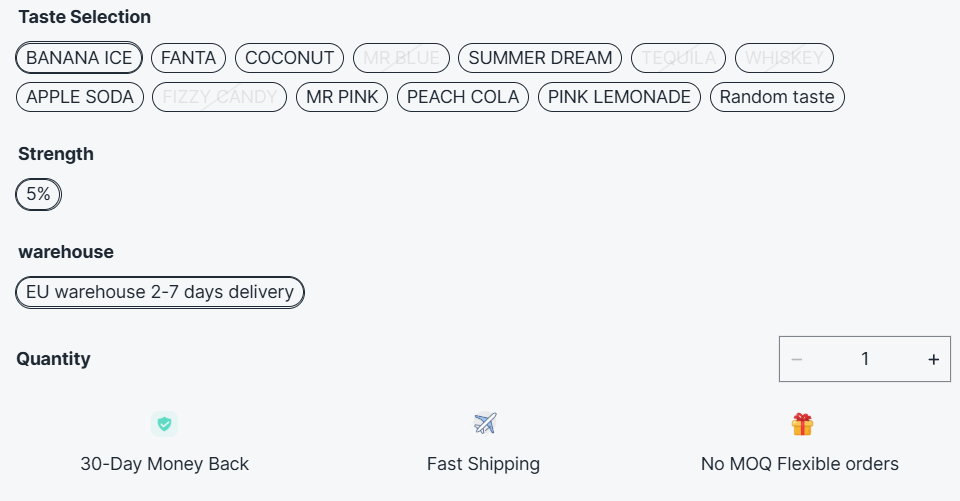Click the green shield money-back icon
This screenshot has width=960, height=501.
point(165,424)
